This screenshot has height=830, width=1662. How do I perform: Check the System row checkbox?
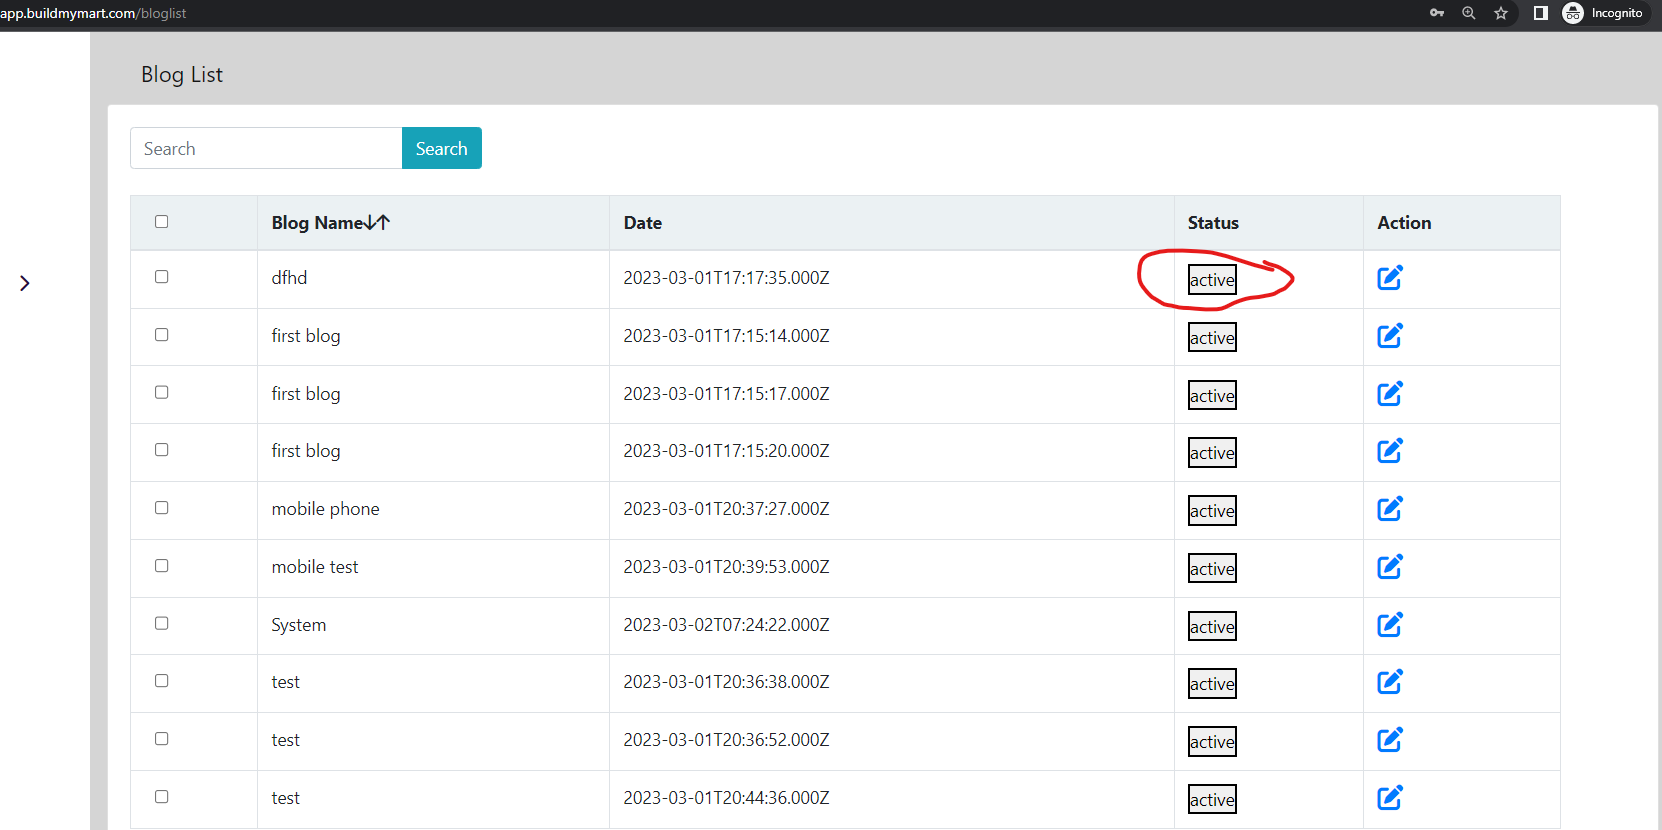(161, 623)
